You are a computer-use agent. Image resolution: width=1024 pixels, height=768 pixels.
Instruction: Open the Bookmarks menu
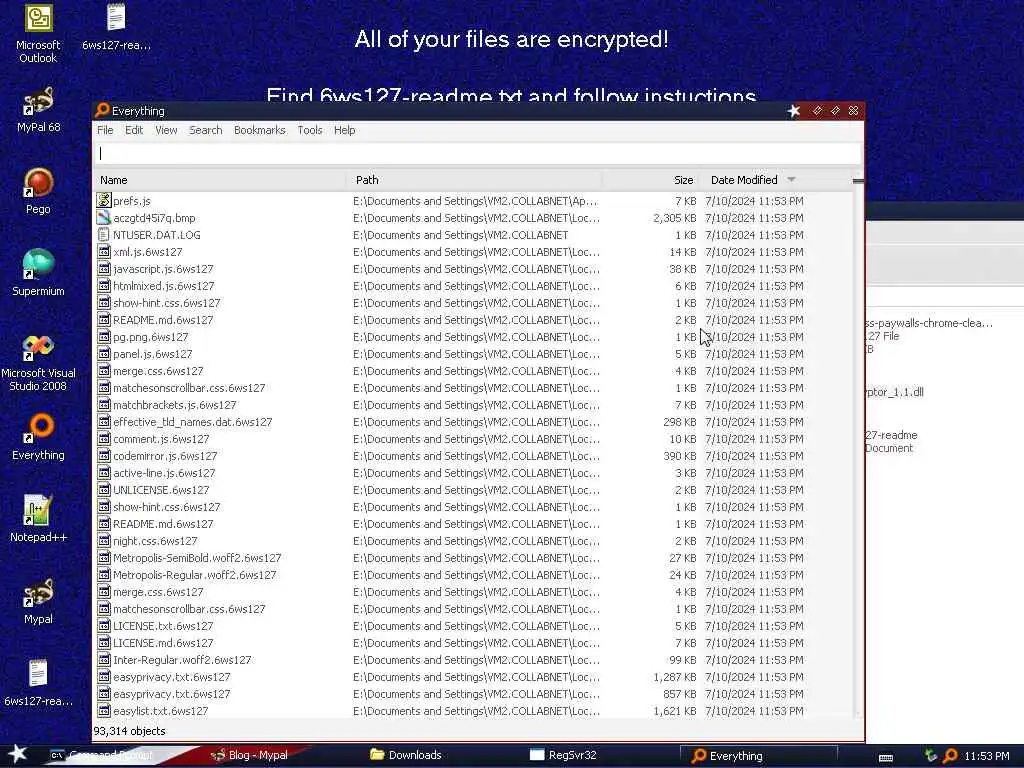259,130
